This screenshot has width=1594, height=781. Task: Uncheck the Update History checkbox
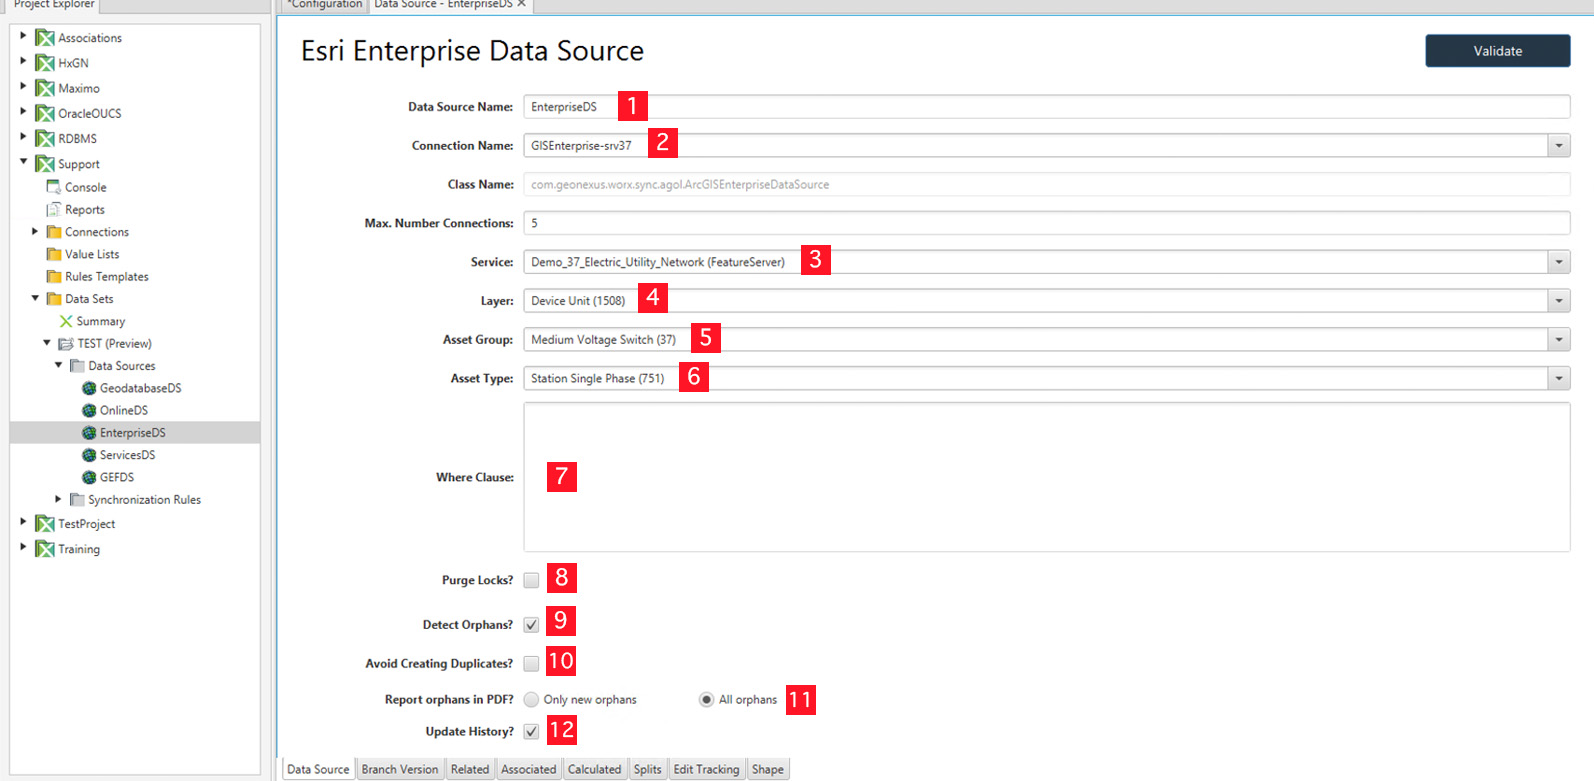pos(531,731)
